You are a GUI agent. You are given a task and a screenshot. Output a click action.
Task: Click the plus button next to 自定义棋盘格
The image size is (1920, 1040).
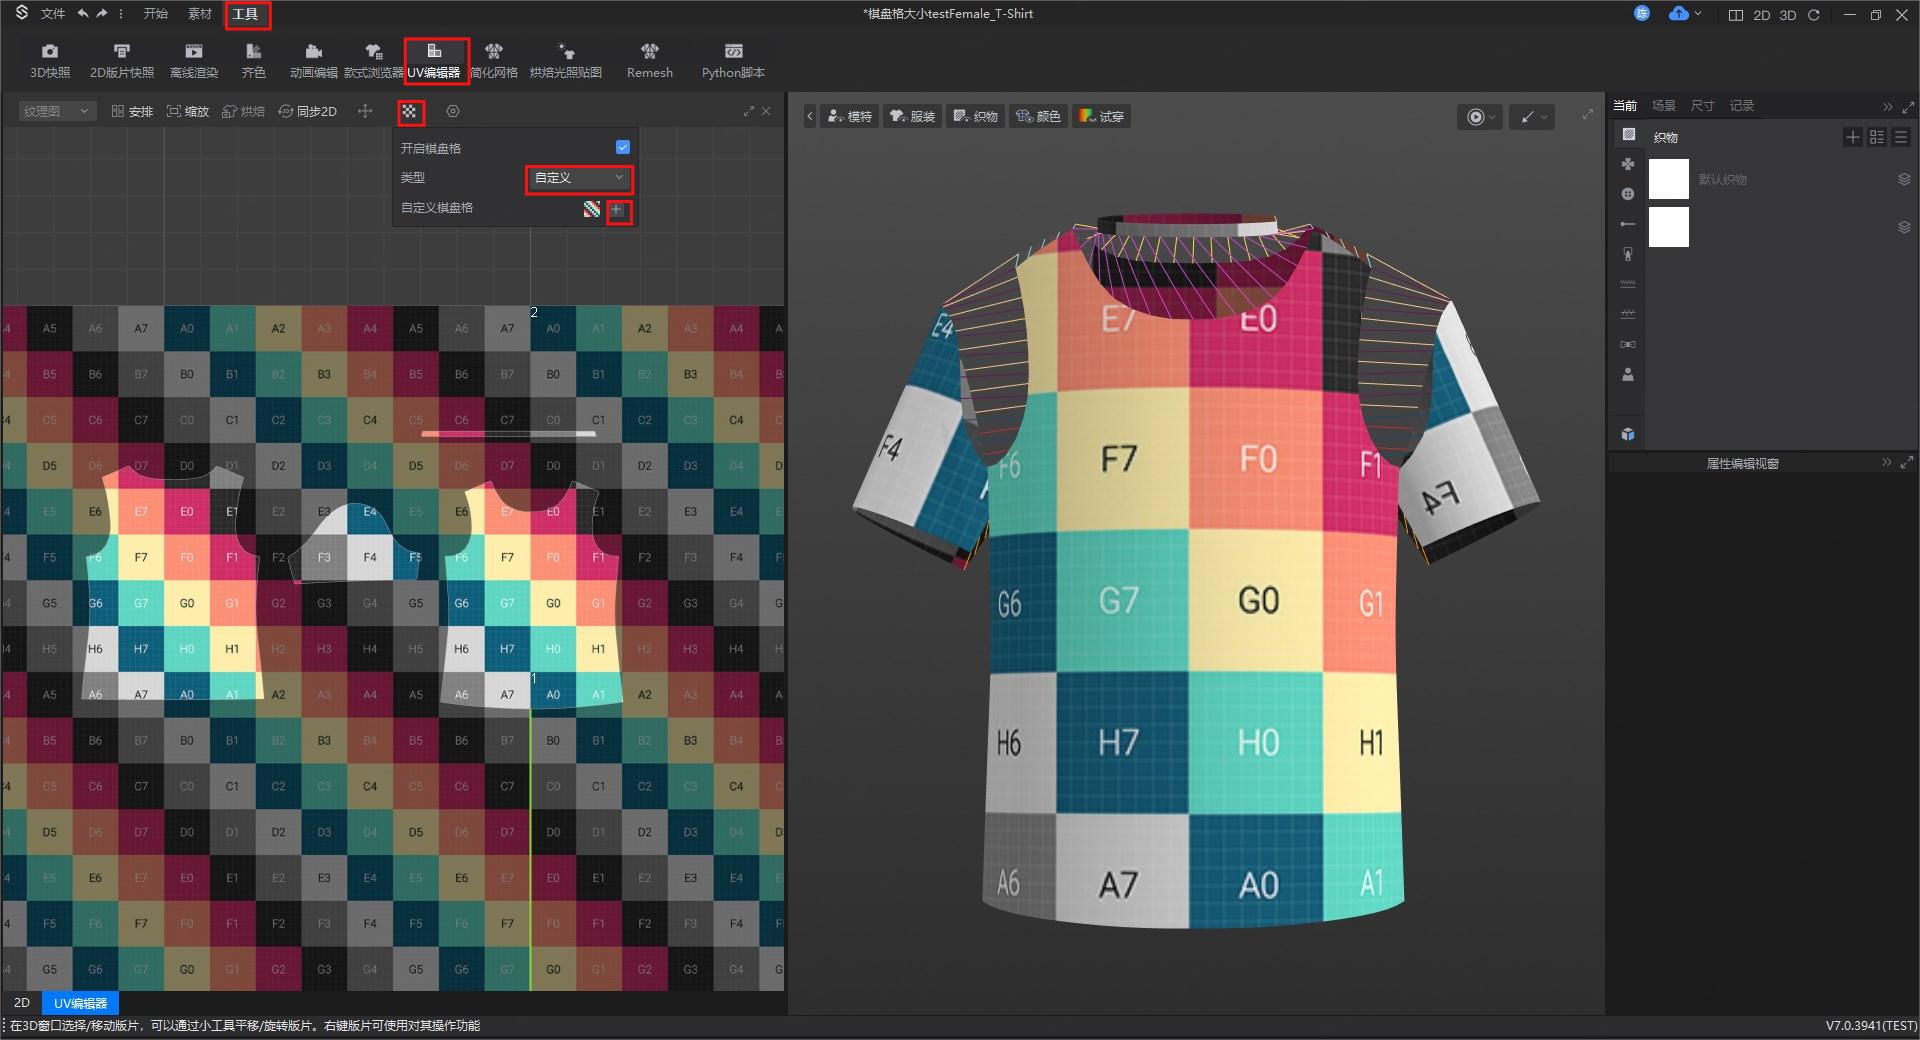(x=617, y=210)
